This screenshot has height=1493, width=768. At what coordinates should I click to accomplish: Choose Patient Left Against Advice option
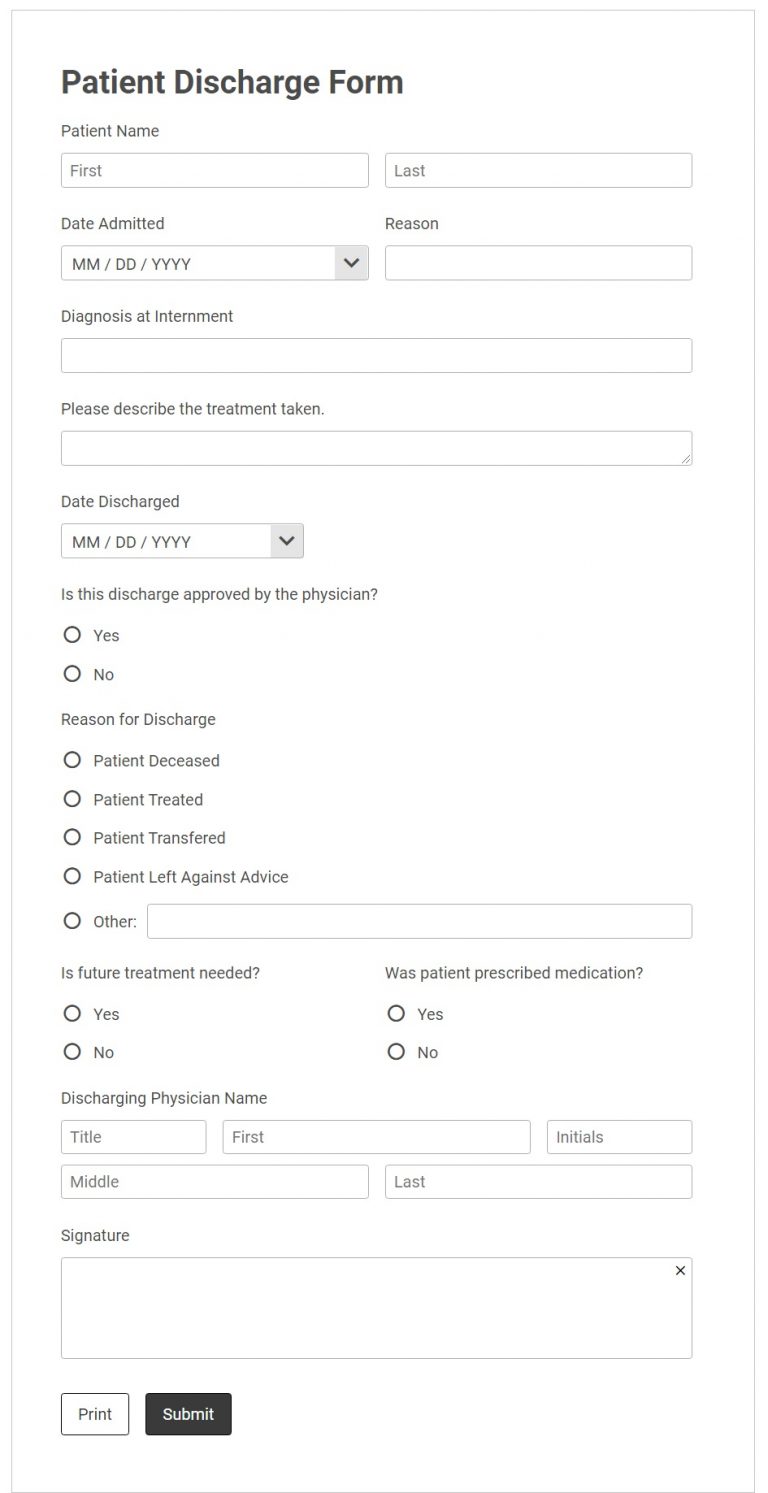point(72,875)
